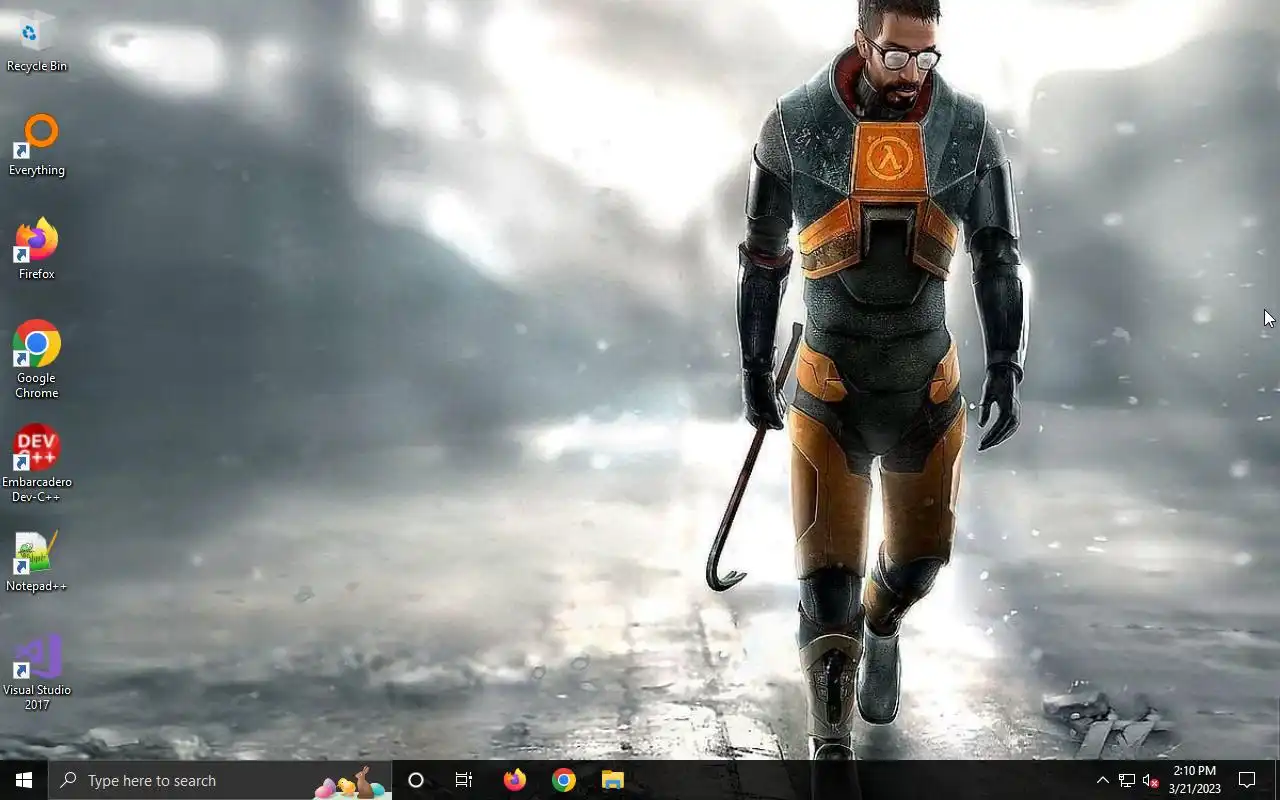The width and height of the screenshot is (1280, 800).
Task: Select the Embarcadero Dev-C++ desktop icon
Action: (x=37, y=464)
